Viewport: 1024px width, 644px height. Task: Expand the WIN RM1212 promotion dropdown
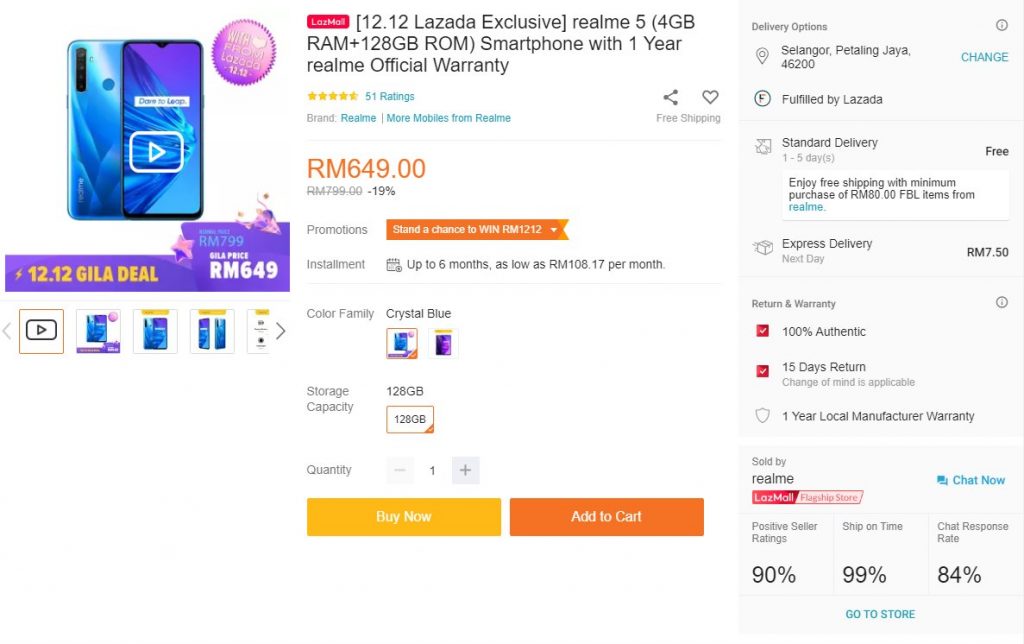coord(554,230)
